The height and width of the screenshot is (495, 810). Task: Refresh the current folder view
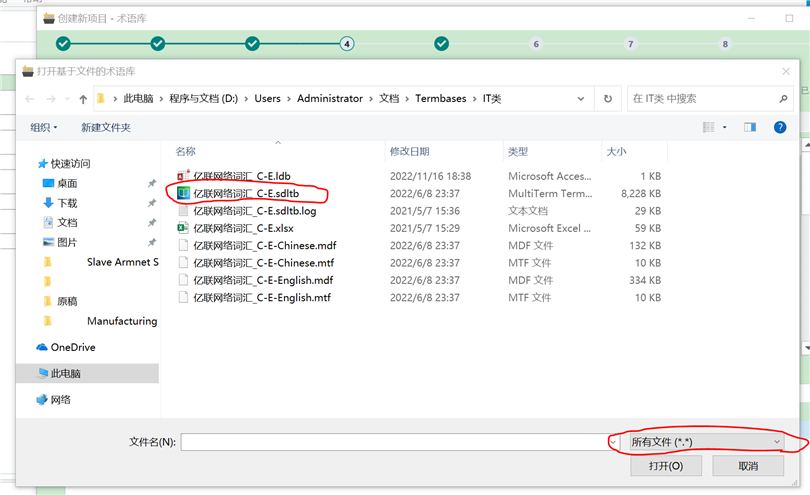click(x=608, y=99)
